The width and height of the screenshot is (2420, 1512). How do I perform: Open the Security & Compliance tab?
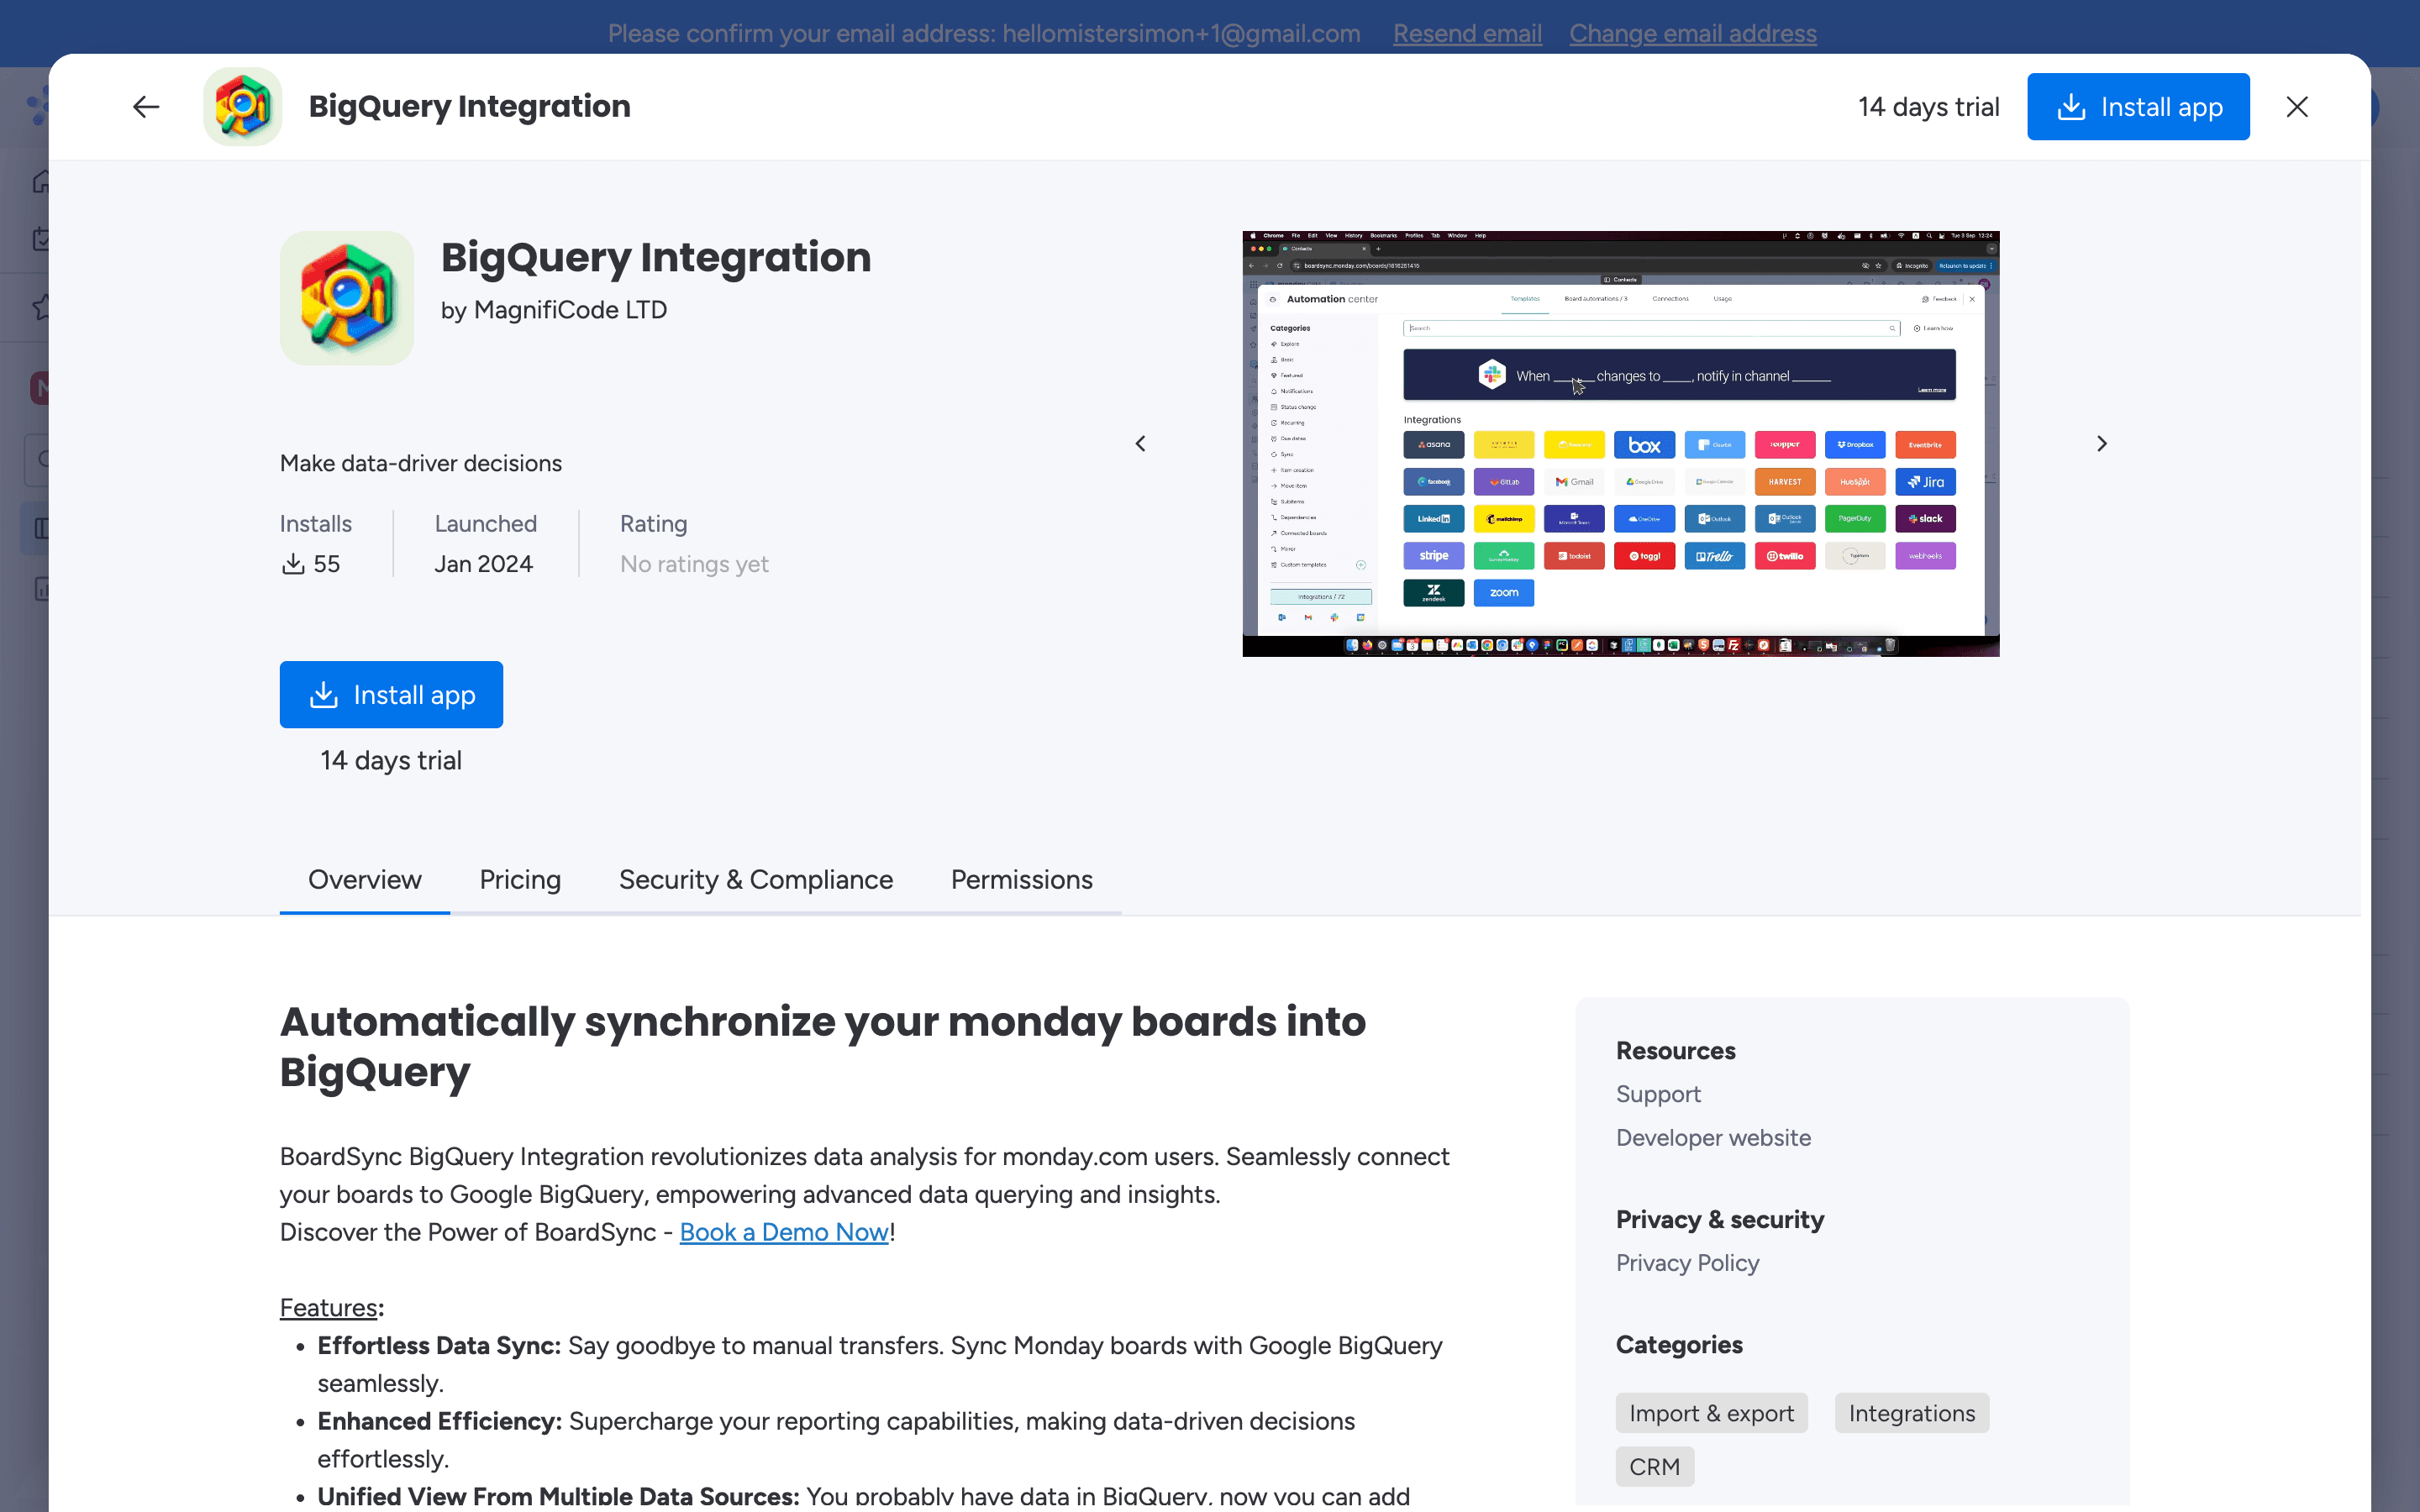point(755,880)
